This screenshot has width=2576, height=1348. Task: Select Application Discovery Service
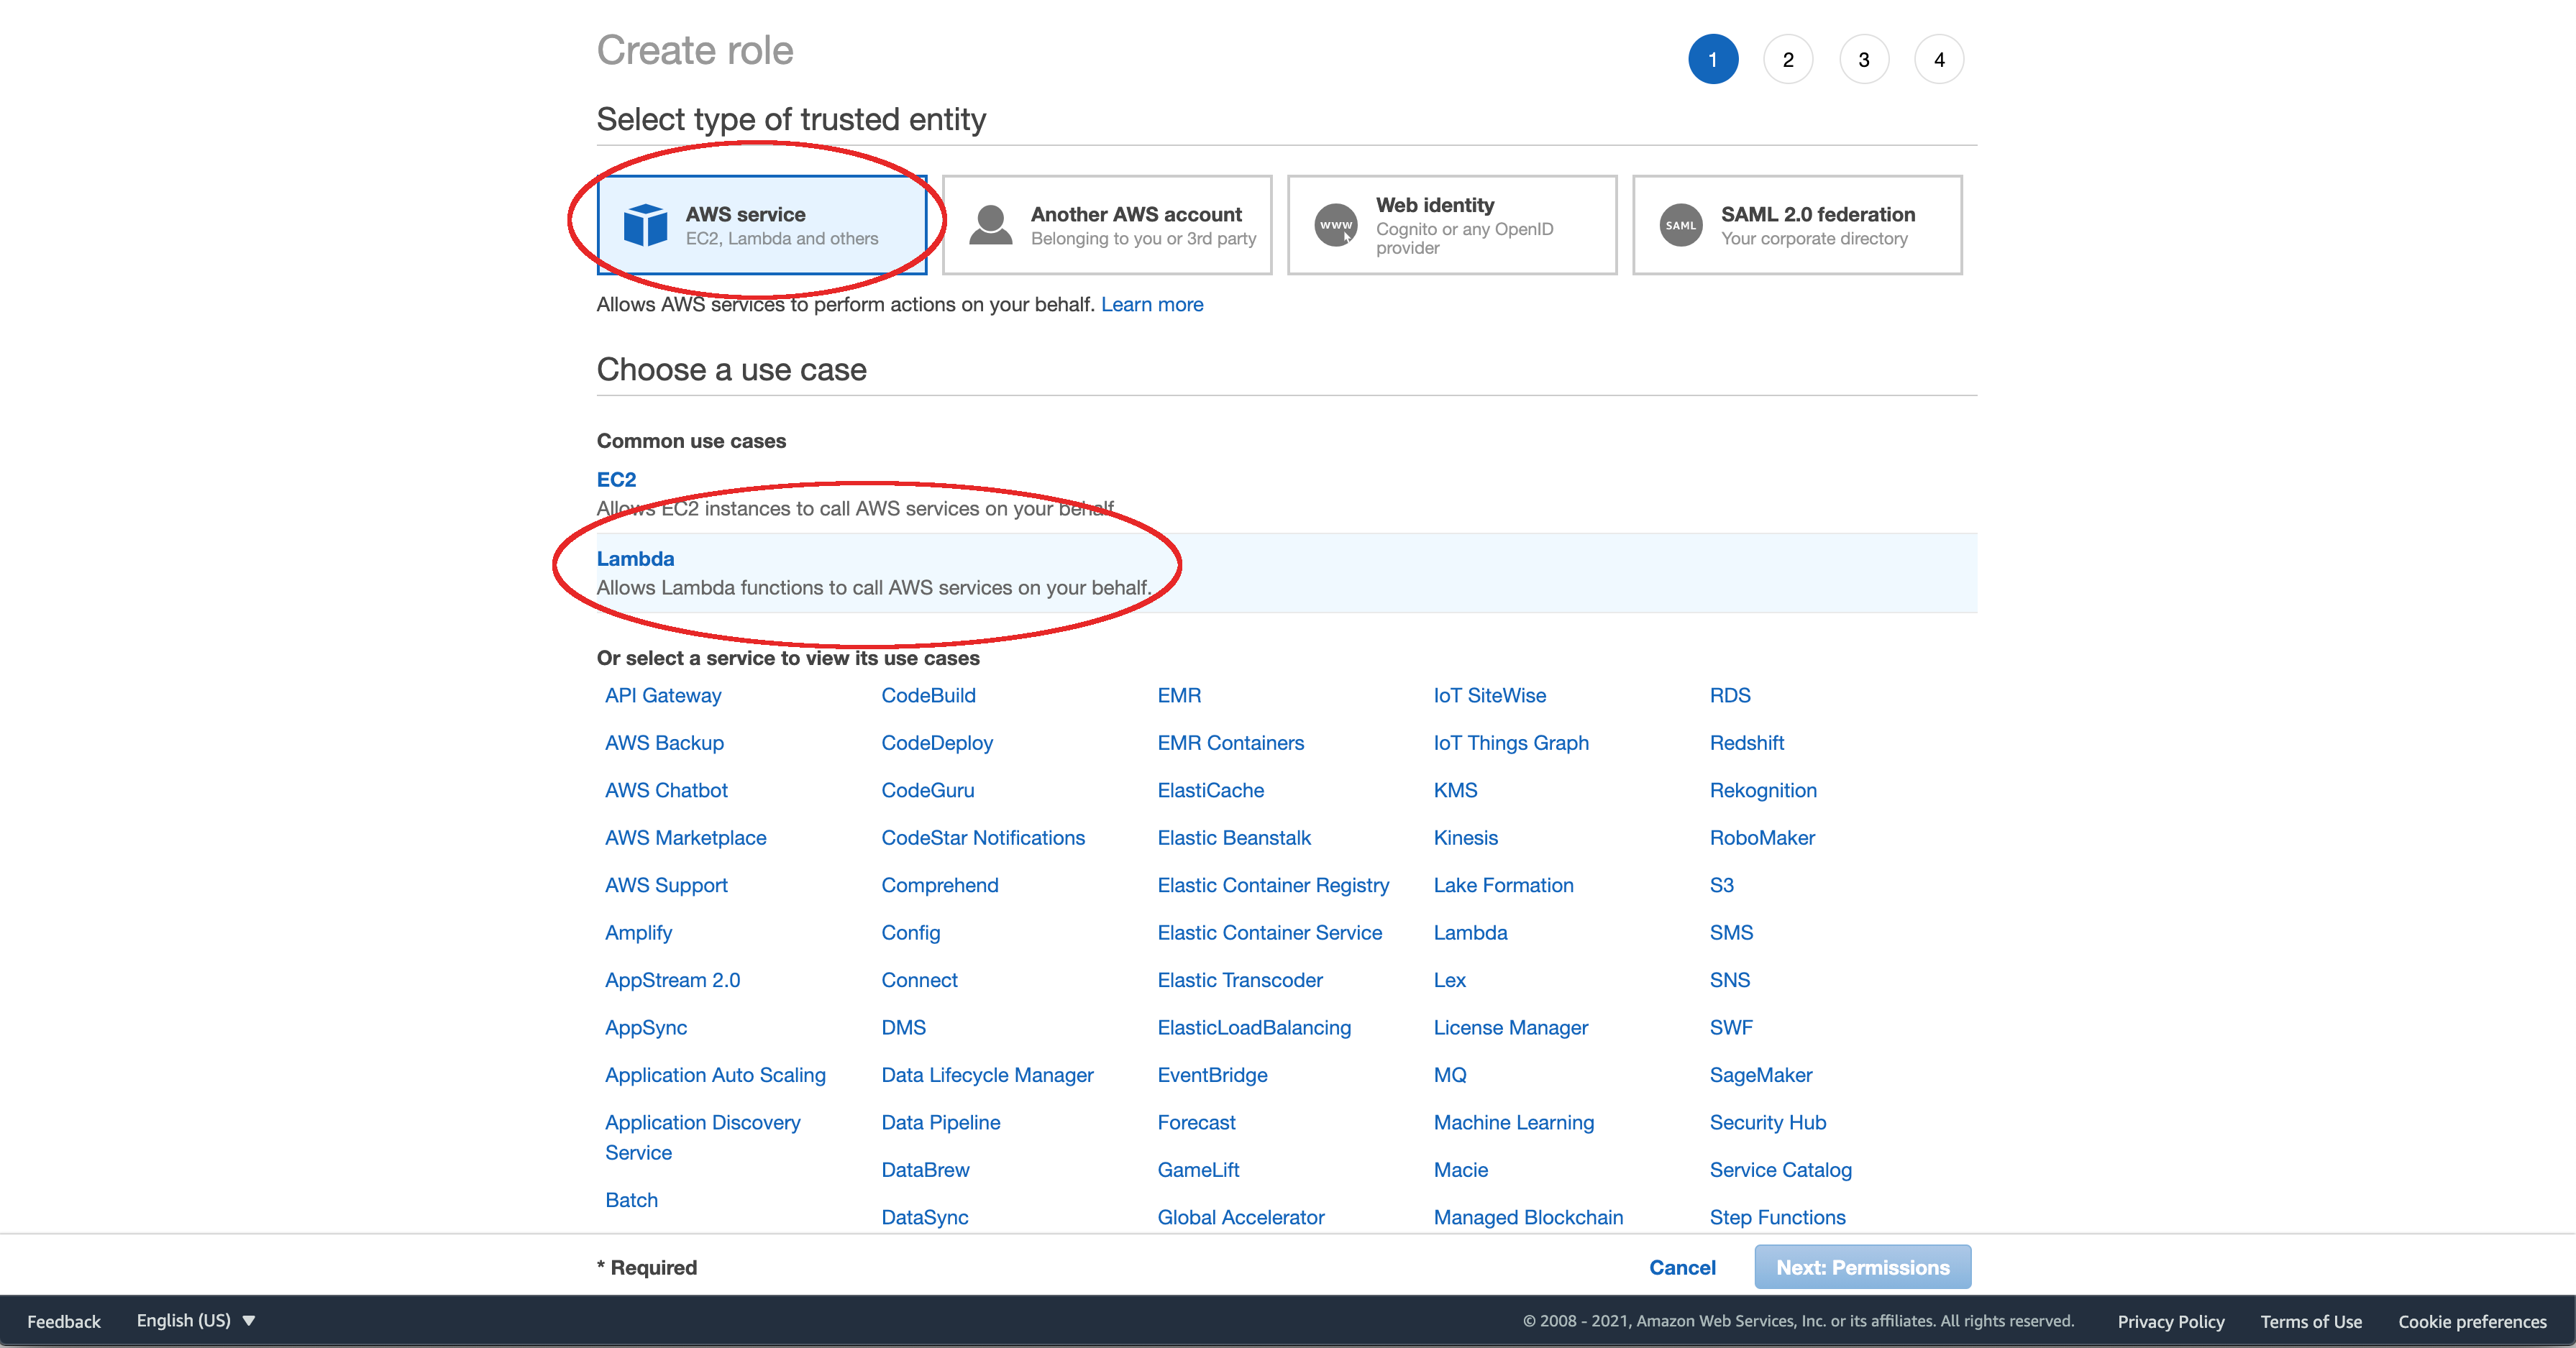(703, 1138)
